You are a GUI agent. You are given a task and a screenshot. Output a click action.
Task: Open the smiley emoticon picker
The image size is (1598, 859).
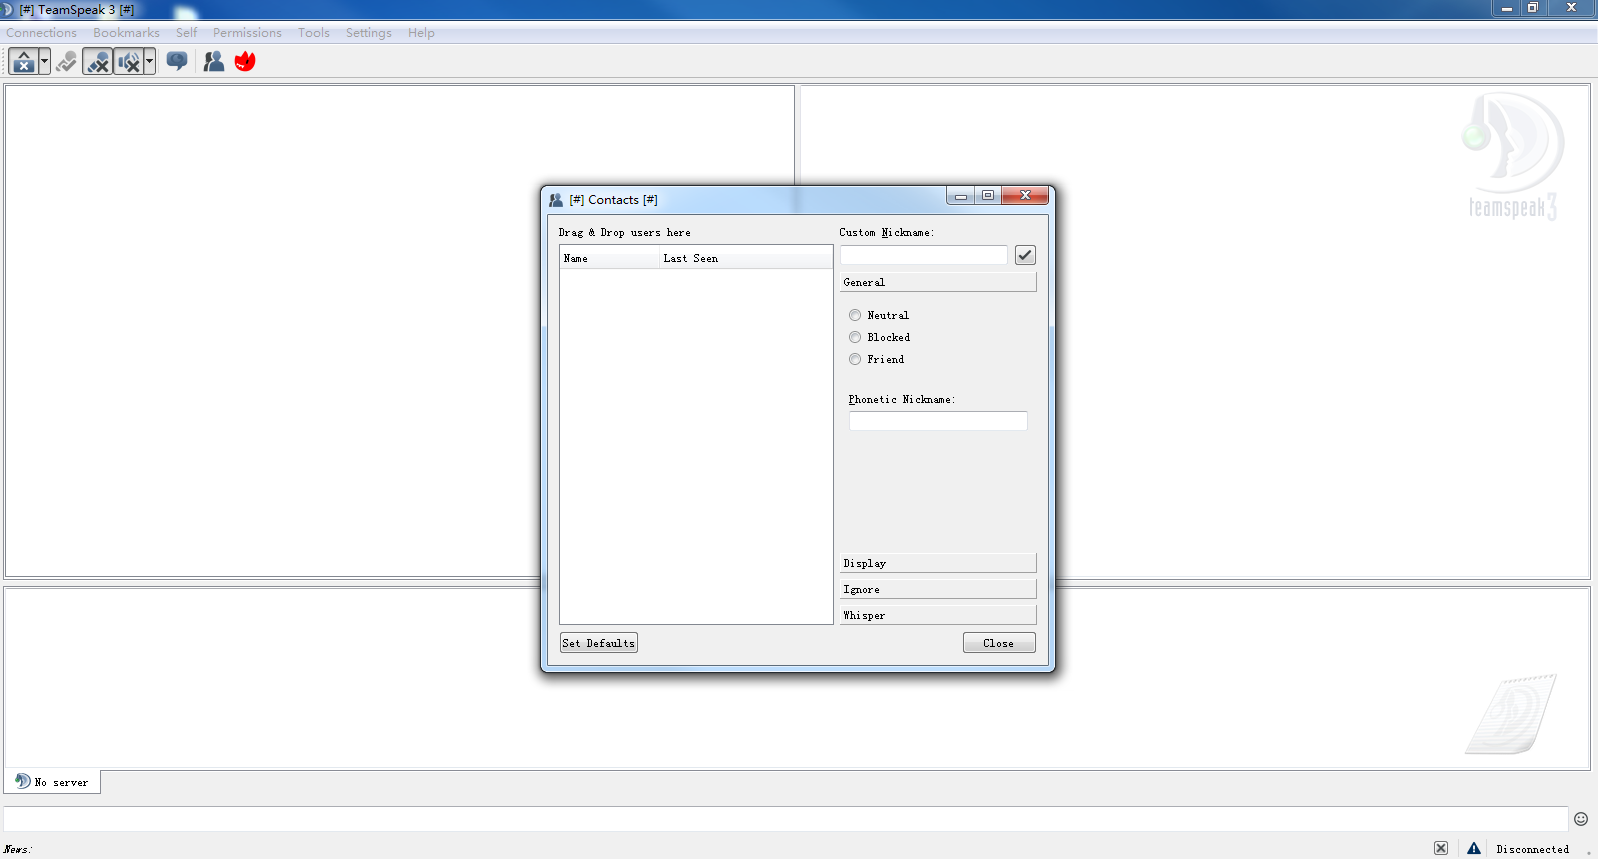pyautogui.click(x=1580, y=819)
